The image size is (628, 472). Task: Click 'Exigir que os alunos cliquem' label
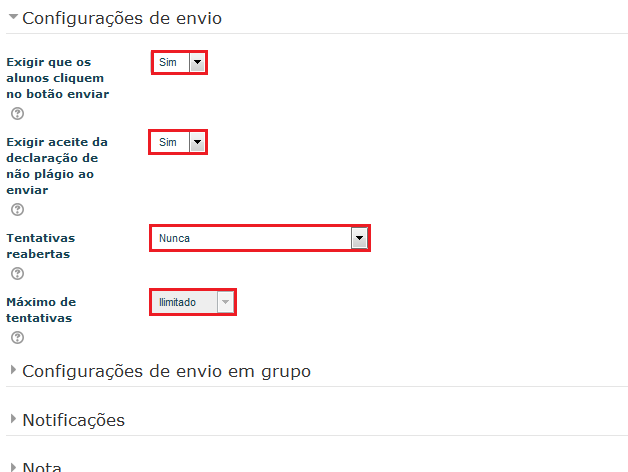[x=57, y=77]
